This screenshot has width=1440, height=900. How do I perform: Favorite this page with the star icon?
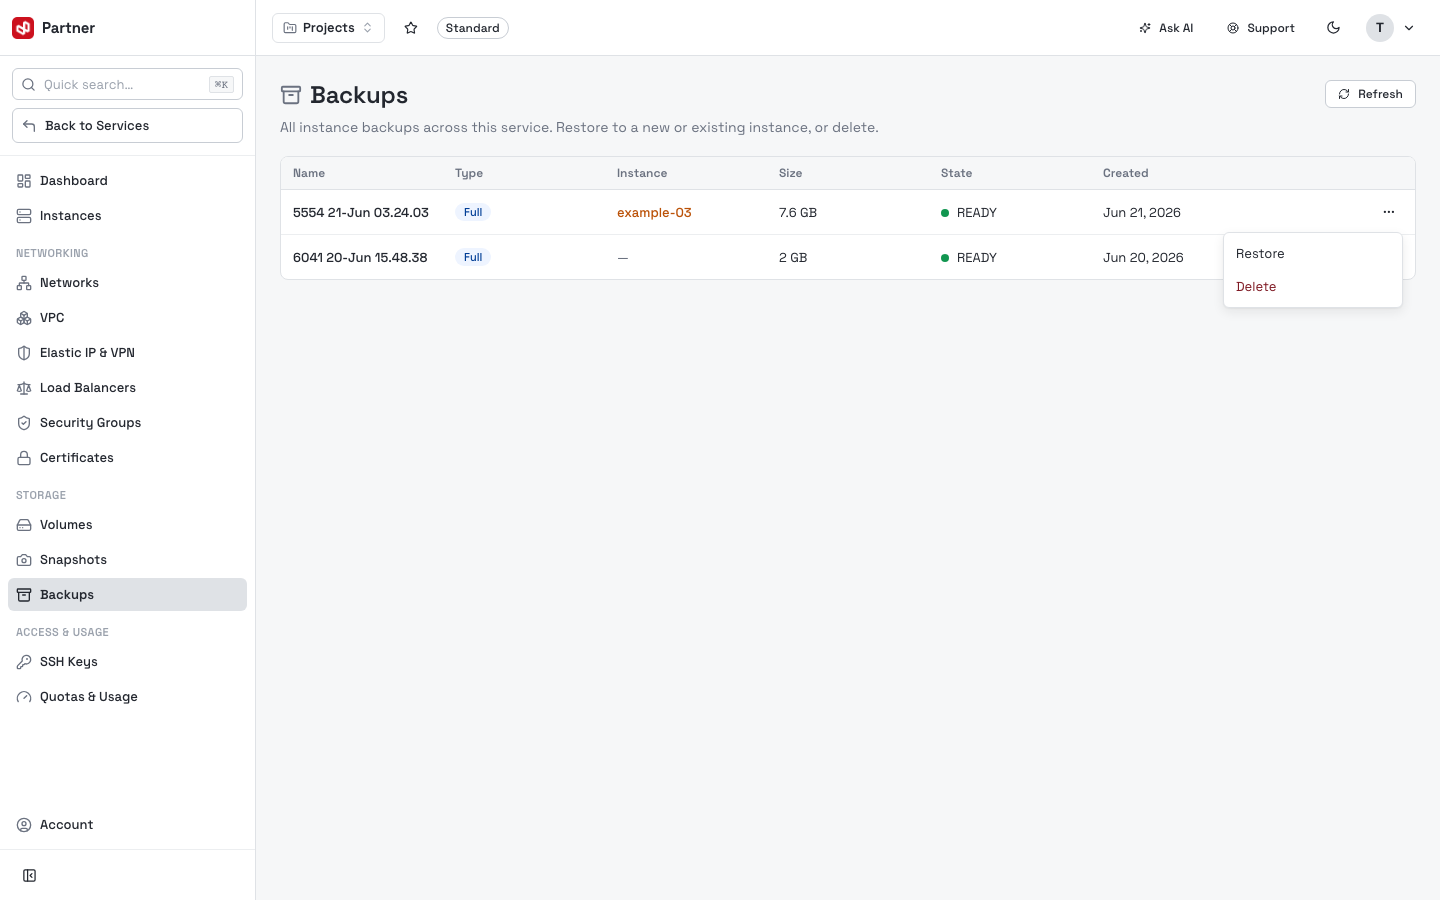[411, 28]
